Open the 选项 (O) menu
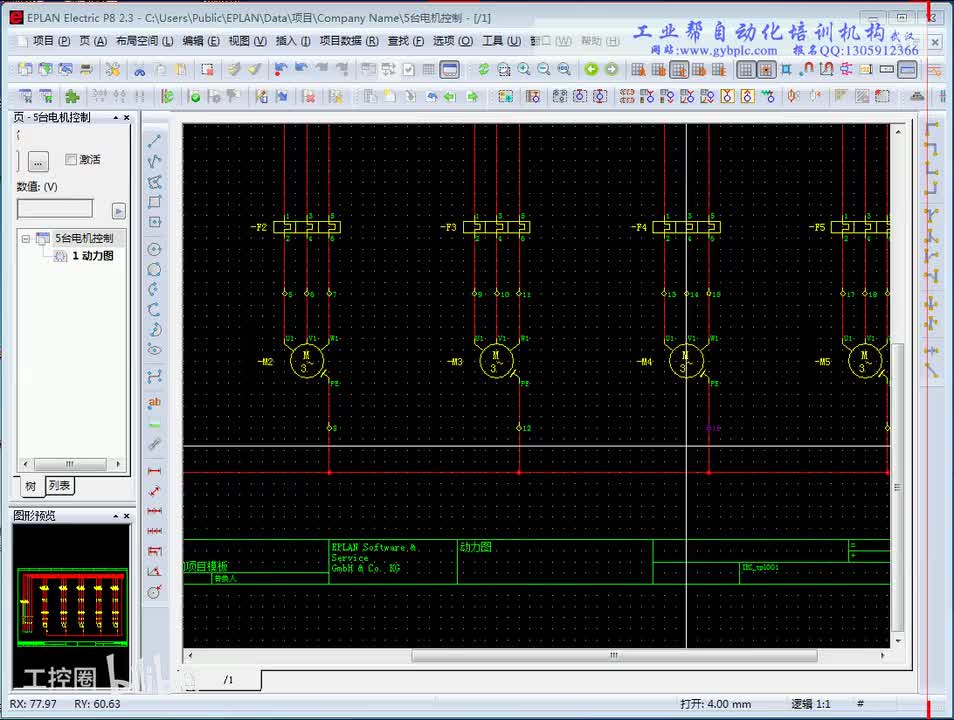Image resolution: width=954 pixels, height=720 pixels. click(453, 41)
